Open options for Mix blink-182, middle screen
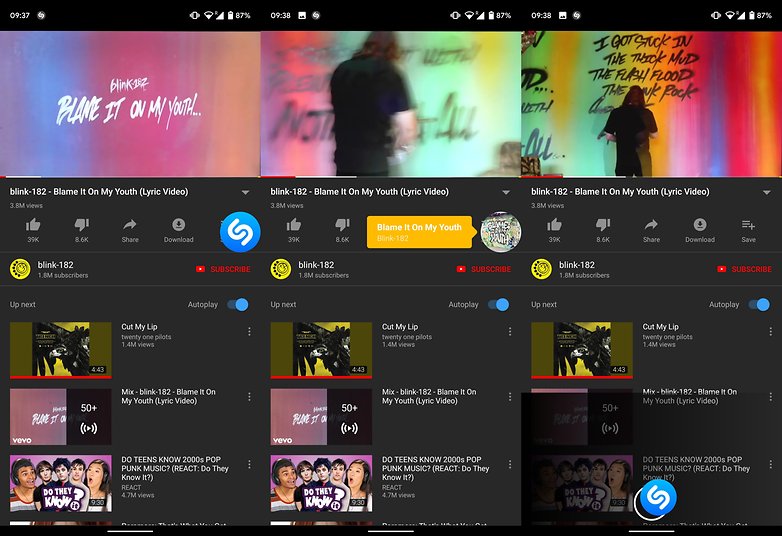782x536 pixels. 510,397
